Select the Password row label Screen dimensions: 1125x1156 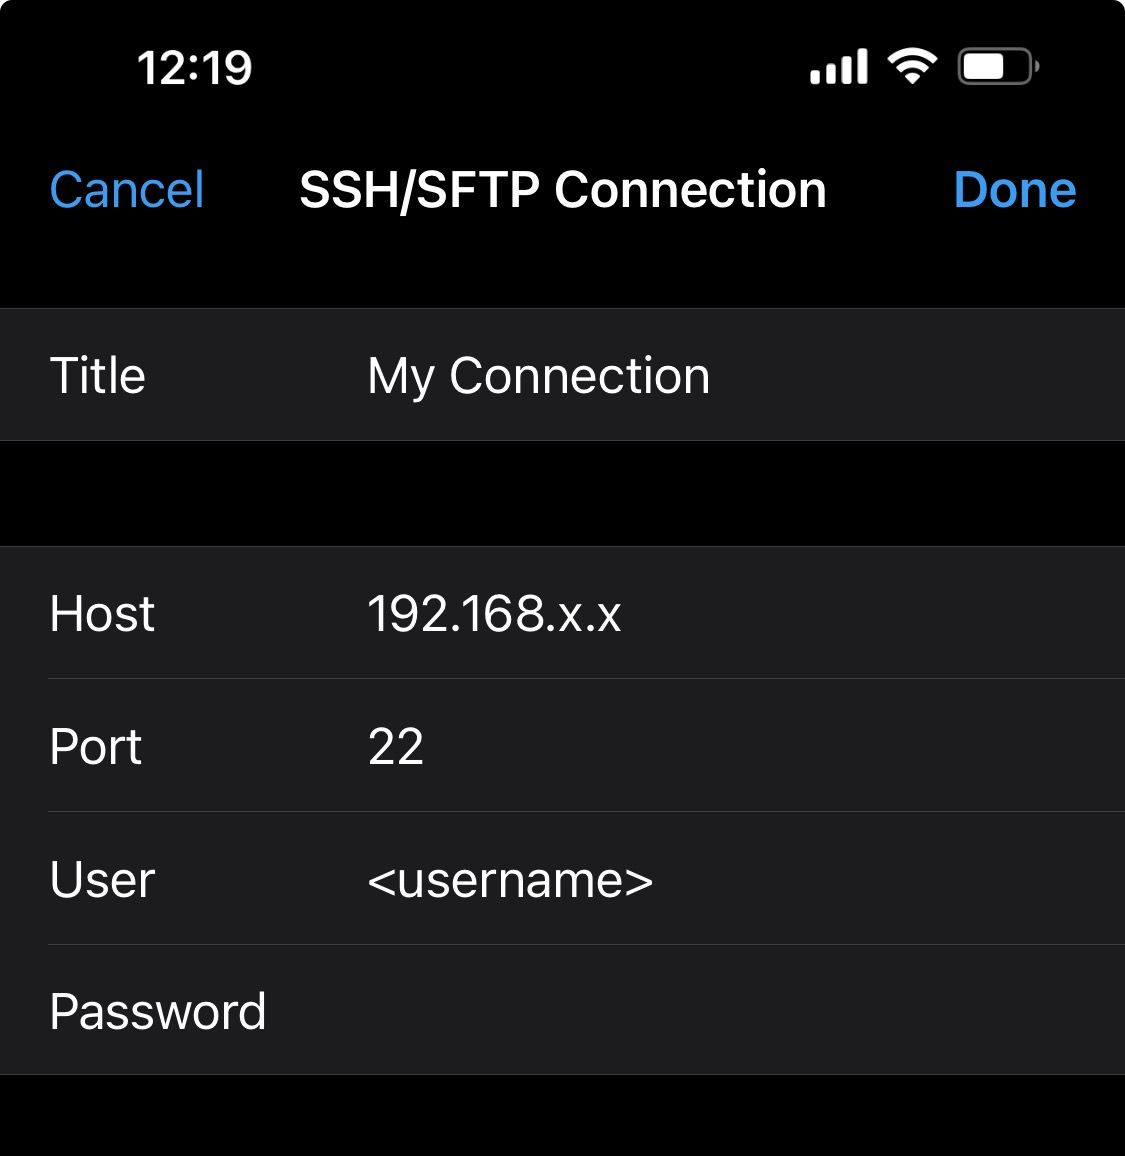158,1011
